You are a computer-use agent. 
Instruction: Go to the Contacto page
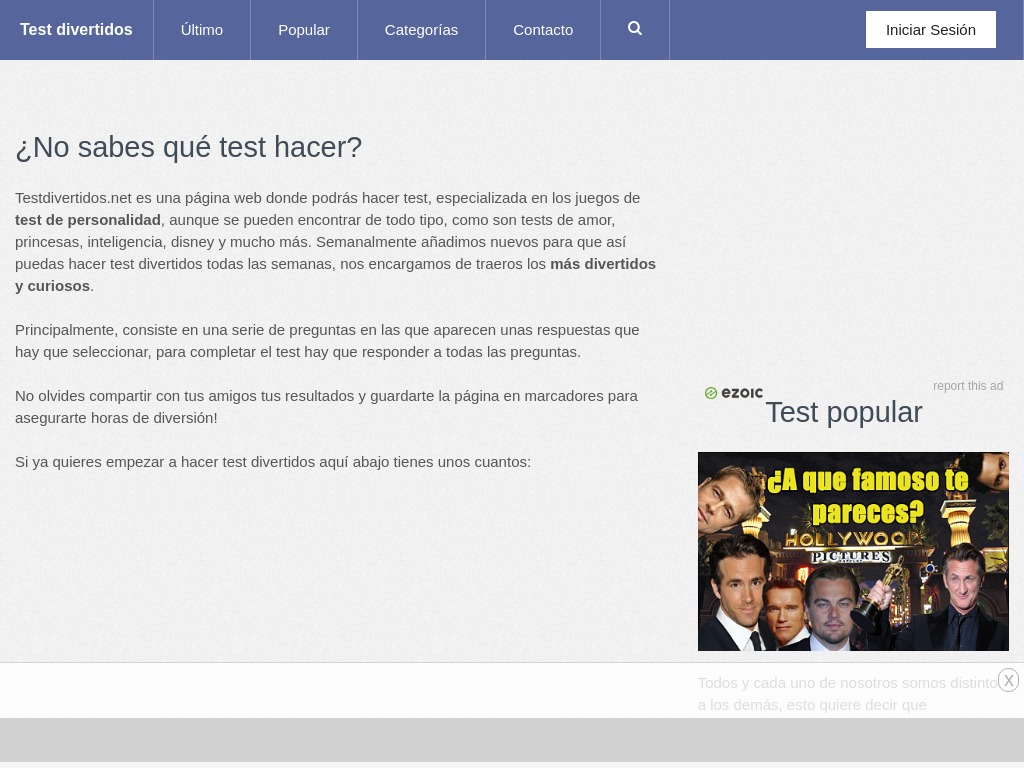543,29
